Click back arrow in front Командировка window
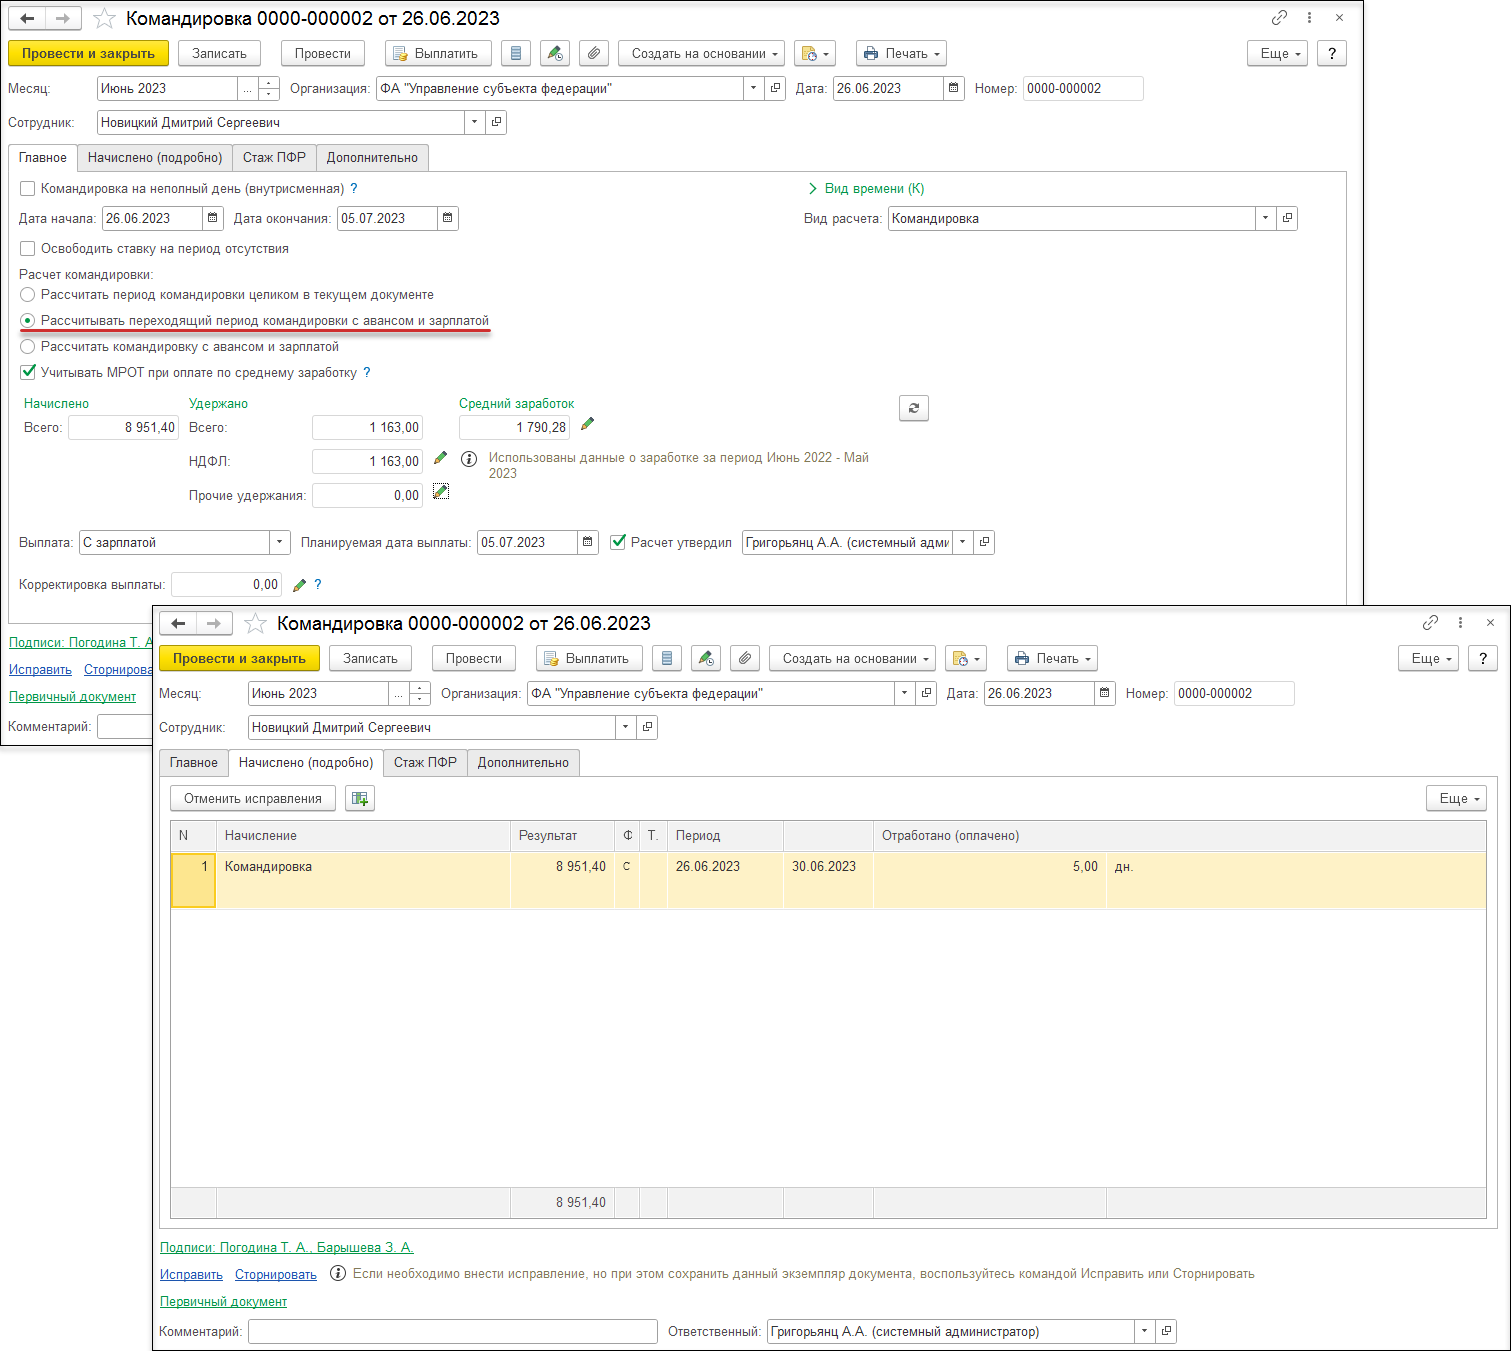The image size is (1511, 1351). pos(178,623)
